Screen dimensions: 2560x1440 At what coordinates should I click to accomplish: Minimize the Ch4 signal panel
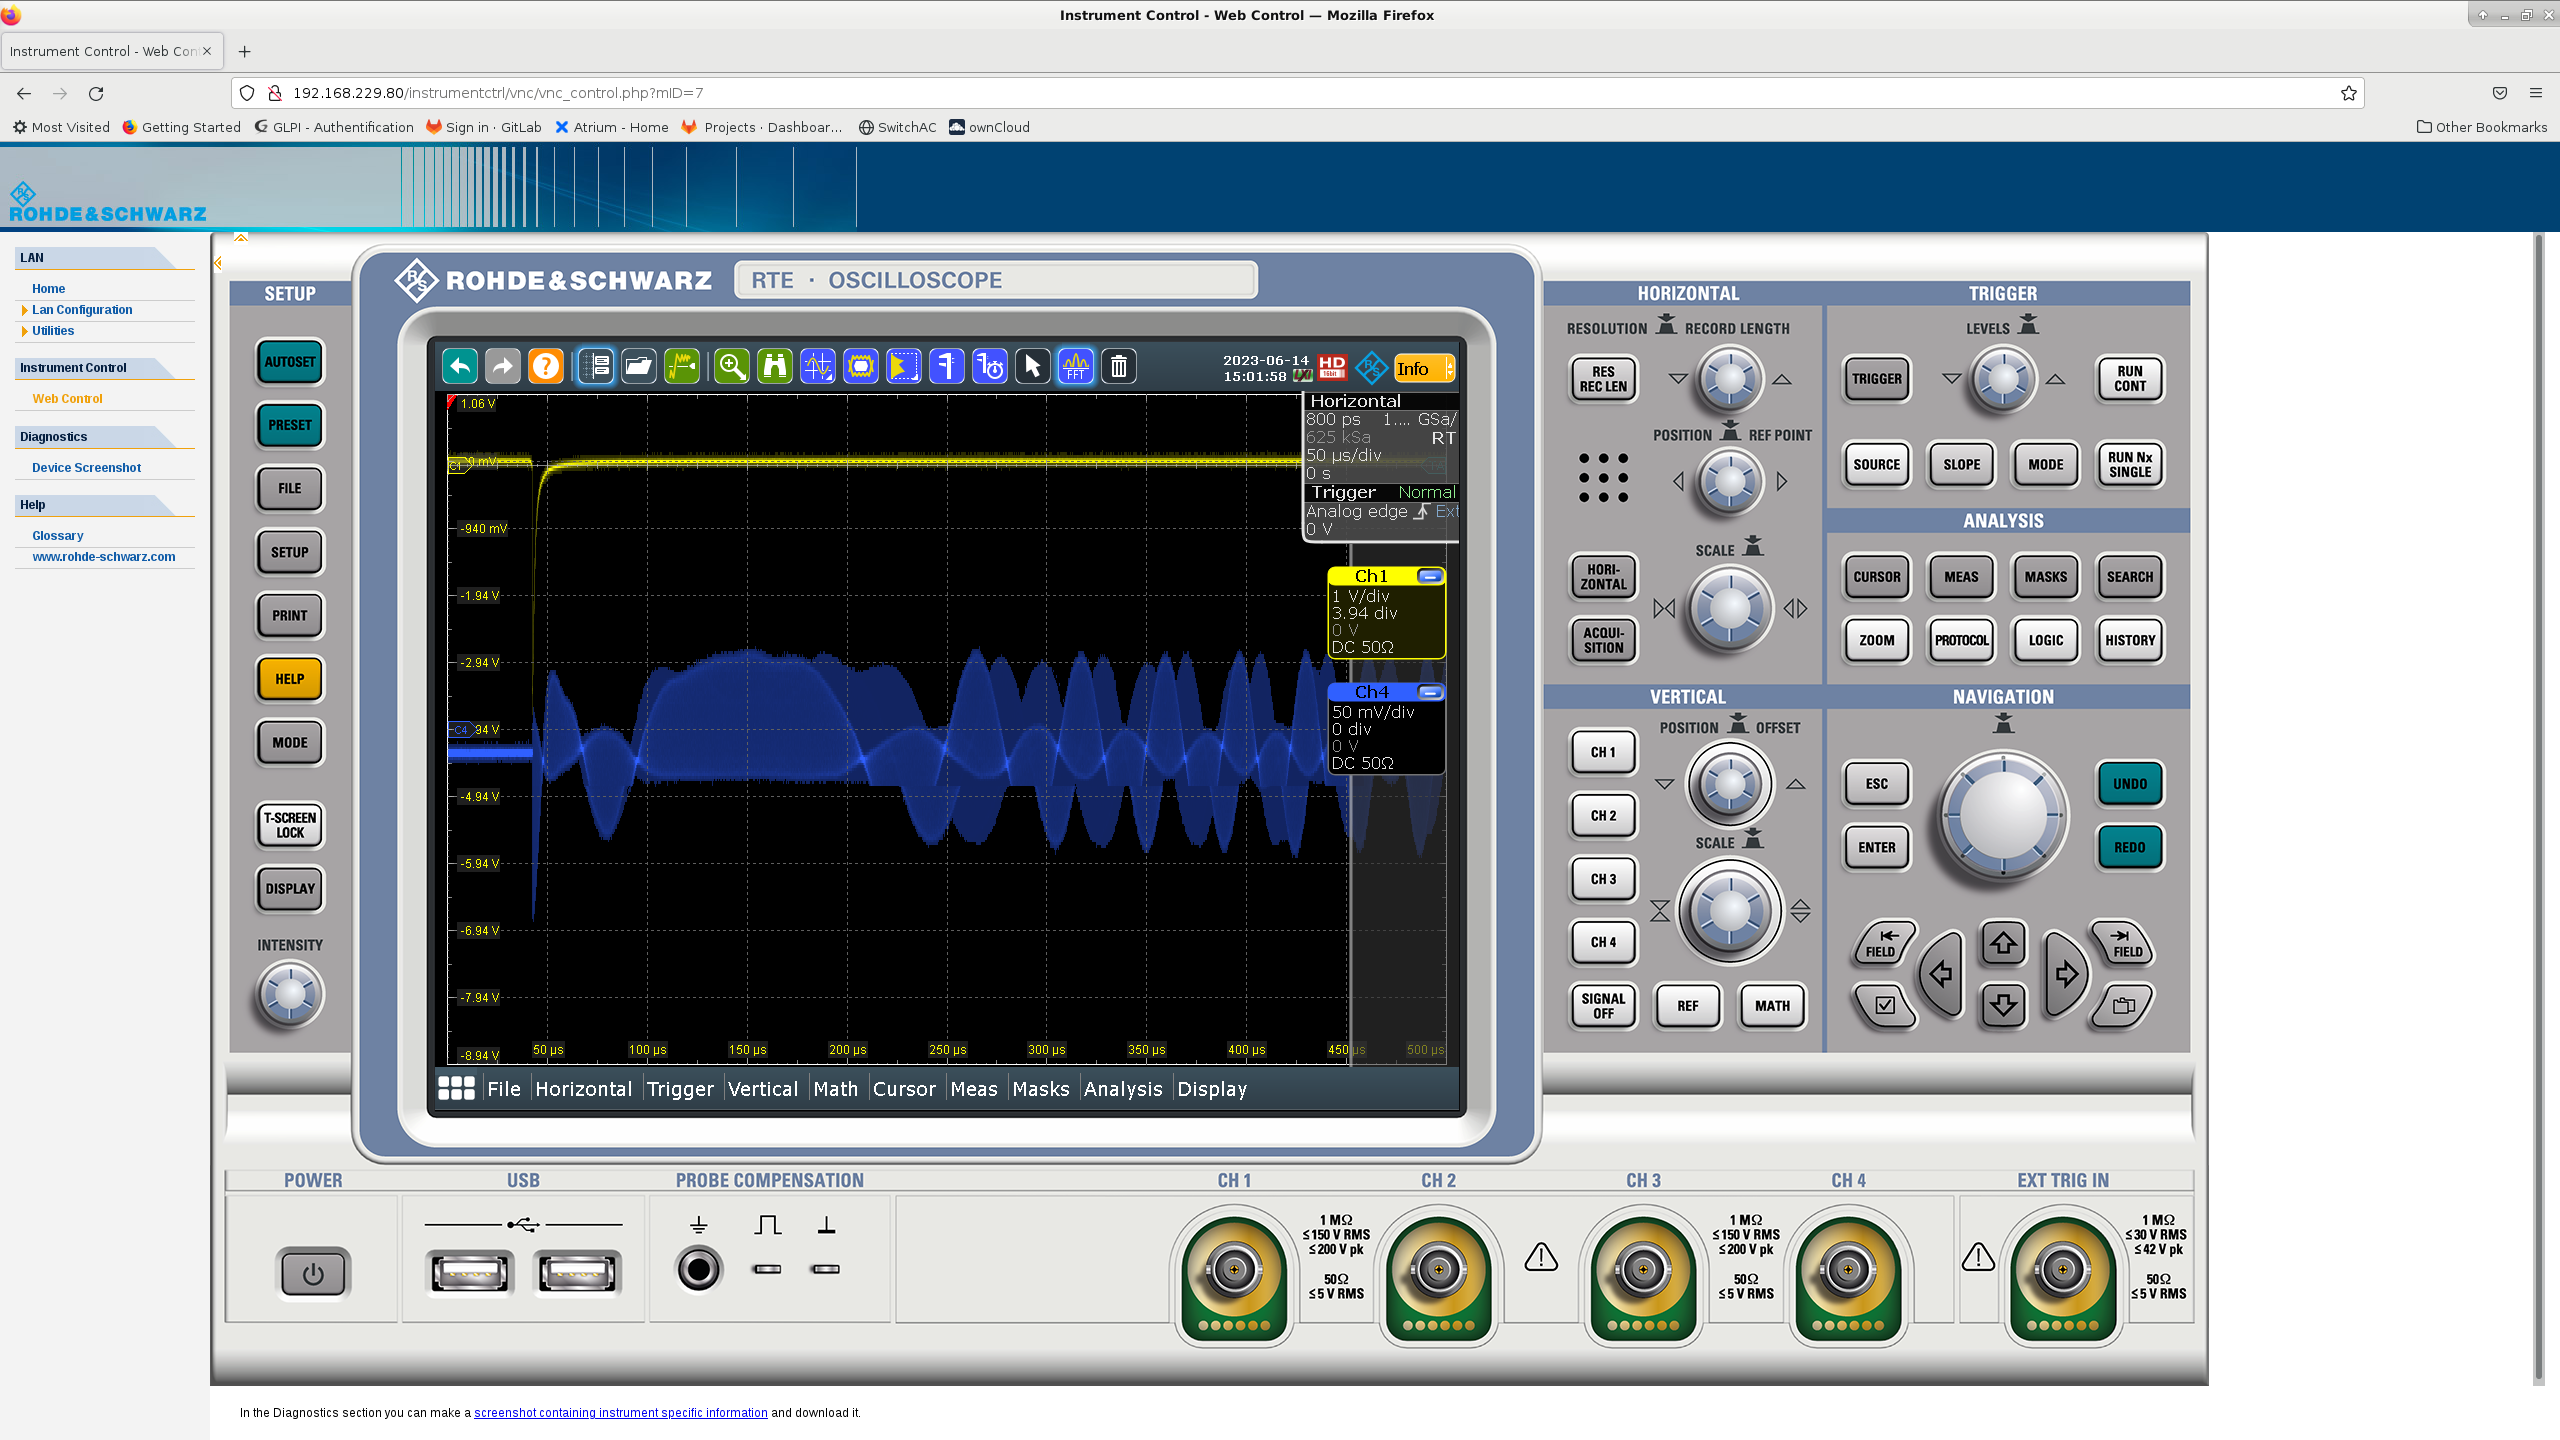(1430, 692)
